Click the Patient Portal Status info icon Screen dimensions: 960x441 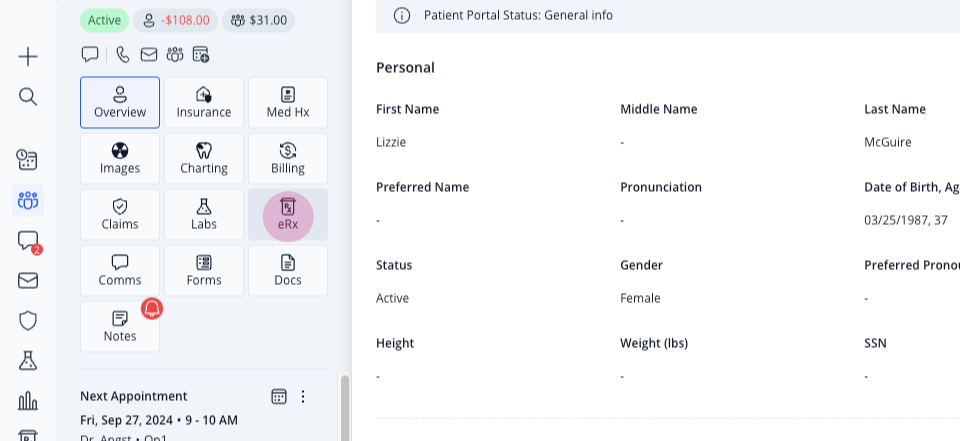click(x=402, y=15)
